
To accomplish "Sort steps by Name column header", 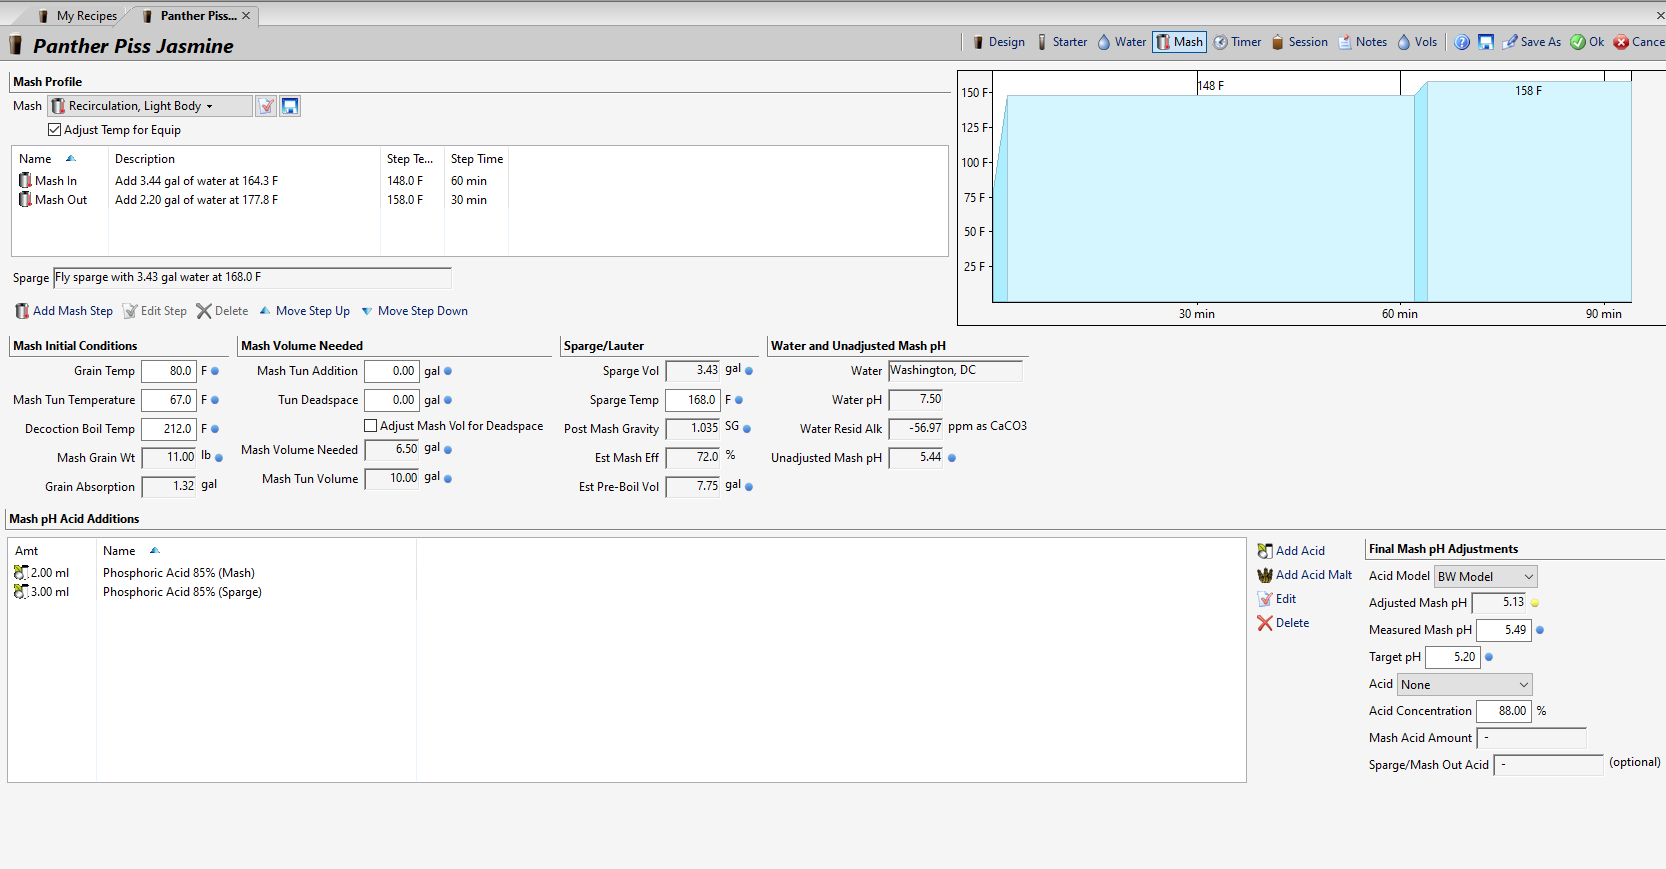I will [60, 159].
